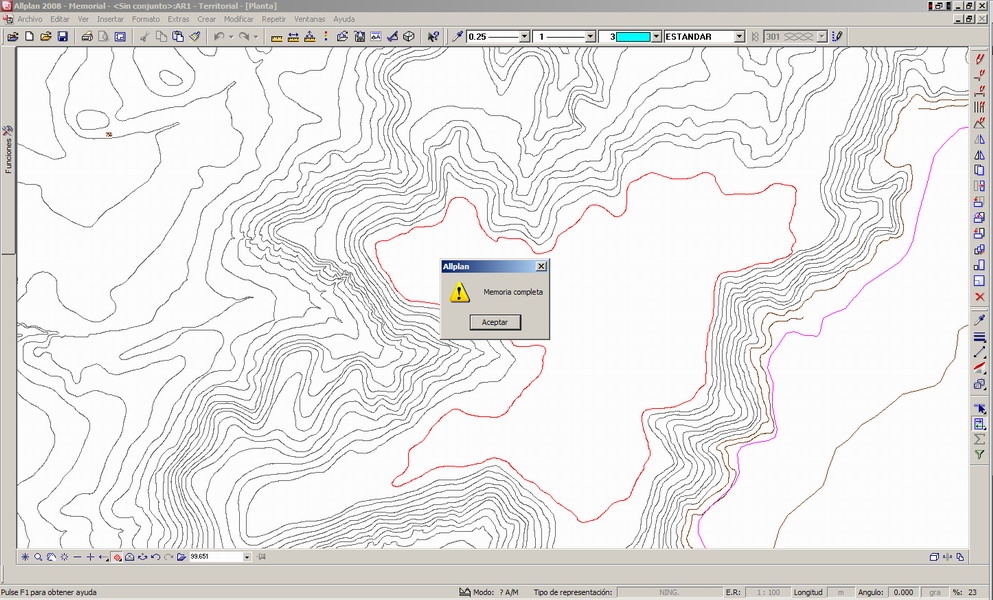
Task: Click the E.R. scale 1:100 field
Action: 768,592
